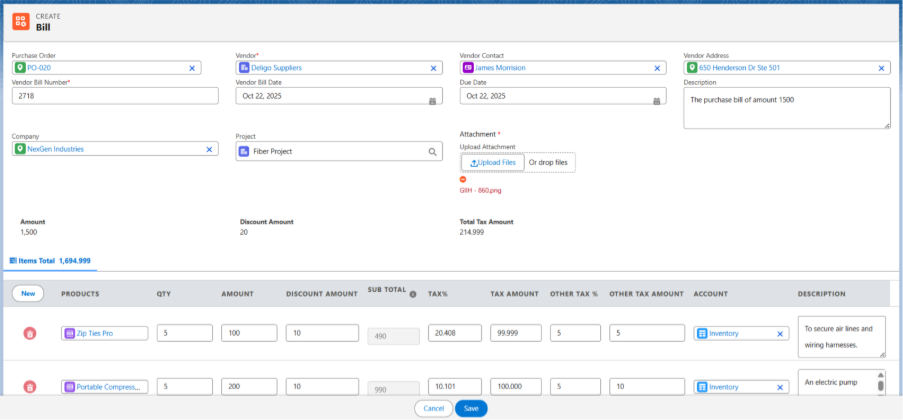903x420 pixels.
Task: Clear the Purchase Order PO-020 selection
Action: click(192, 68)
